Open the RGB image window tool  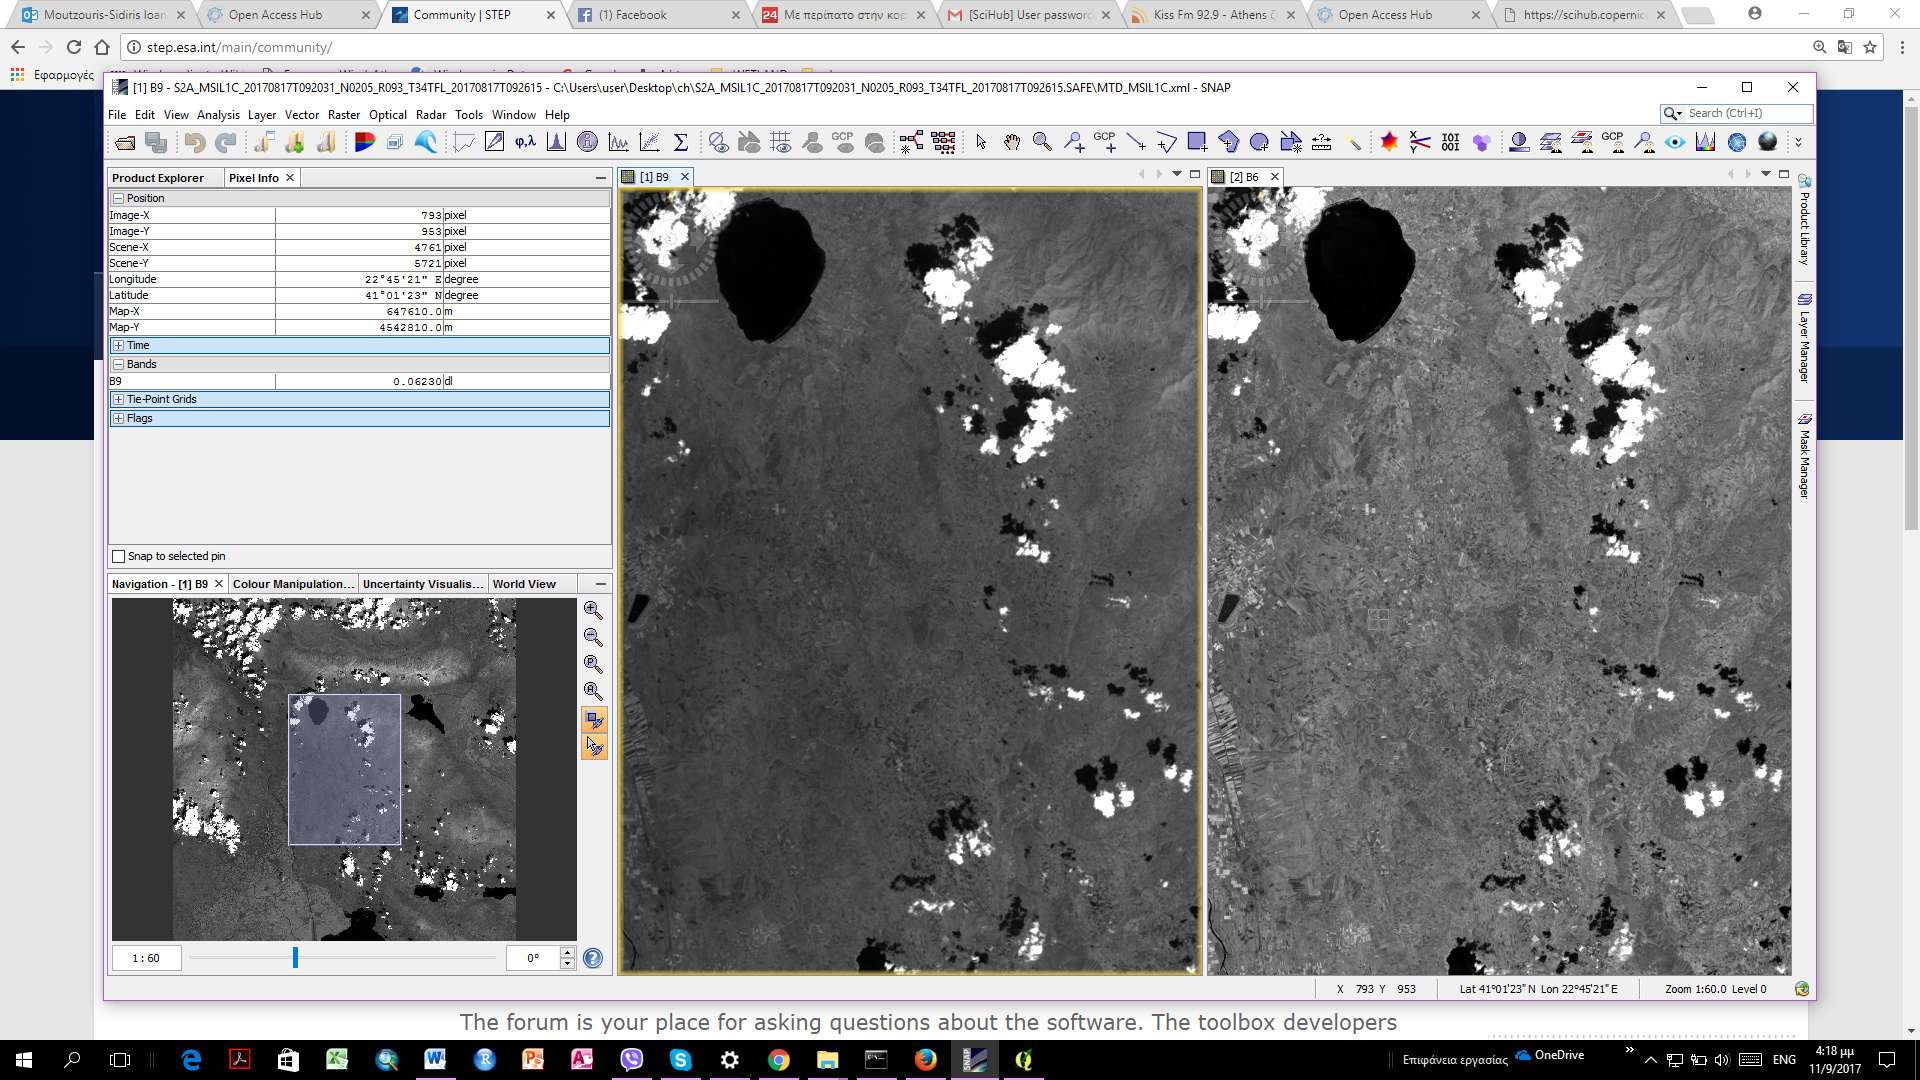(x=365, y=143)
